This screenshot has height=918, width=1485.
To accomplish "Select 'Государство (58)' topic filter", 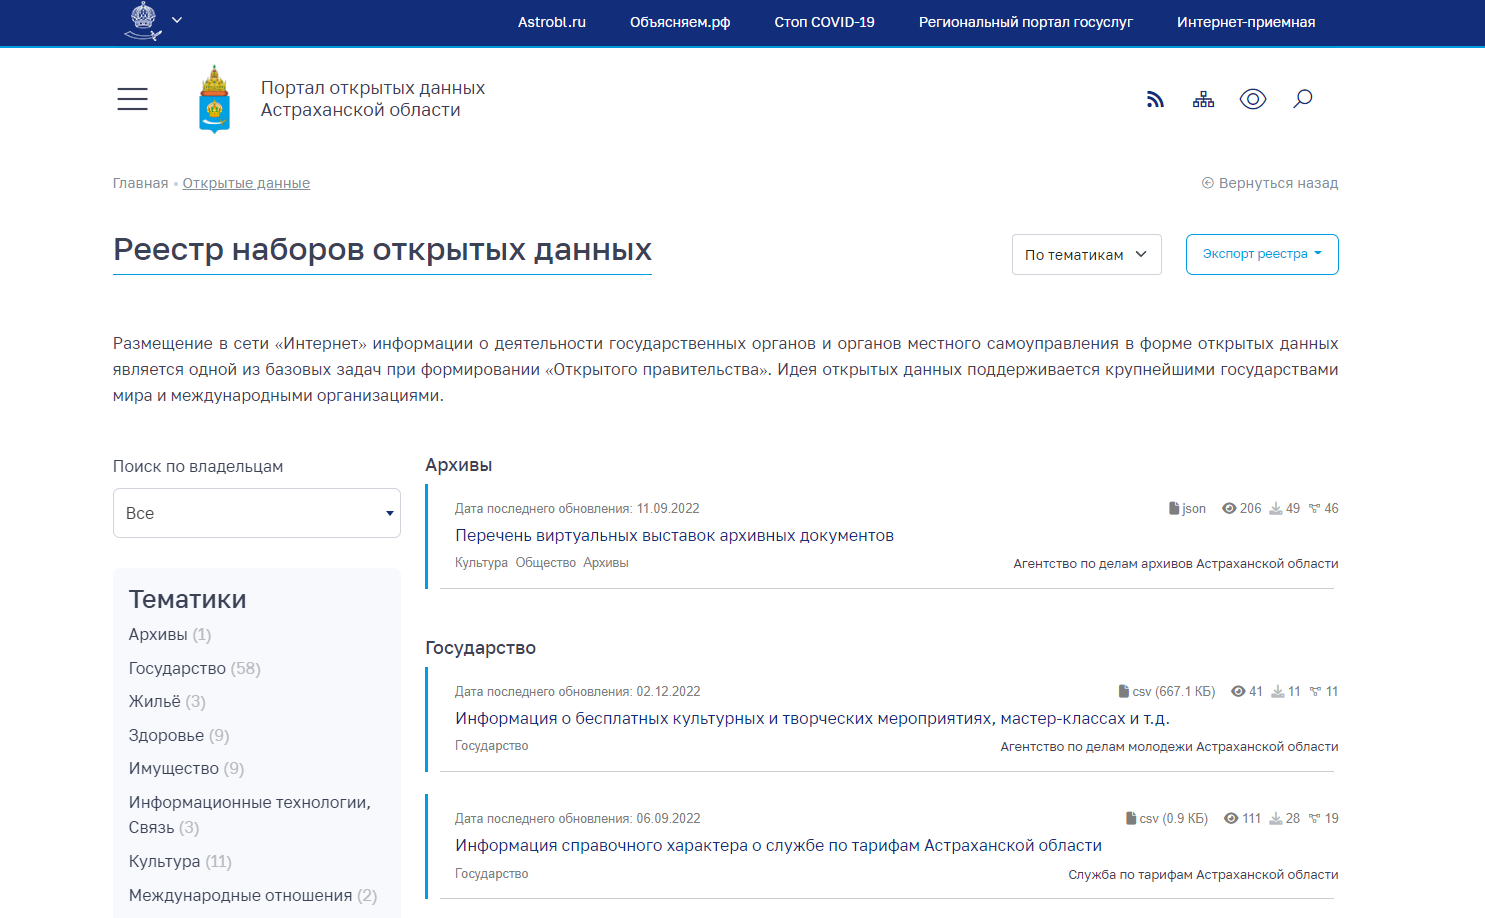I will coord(194,668).
